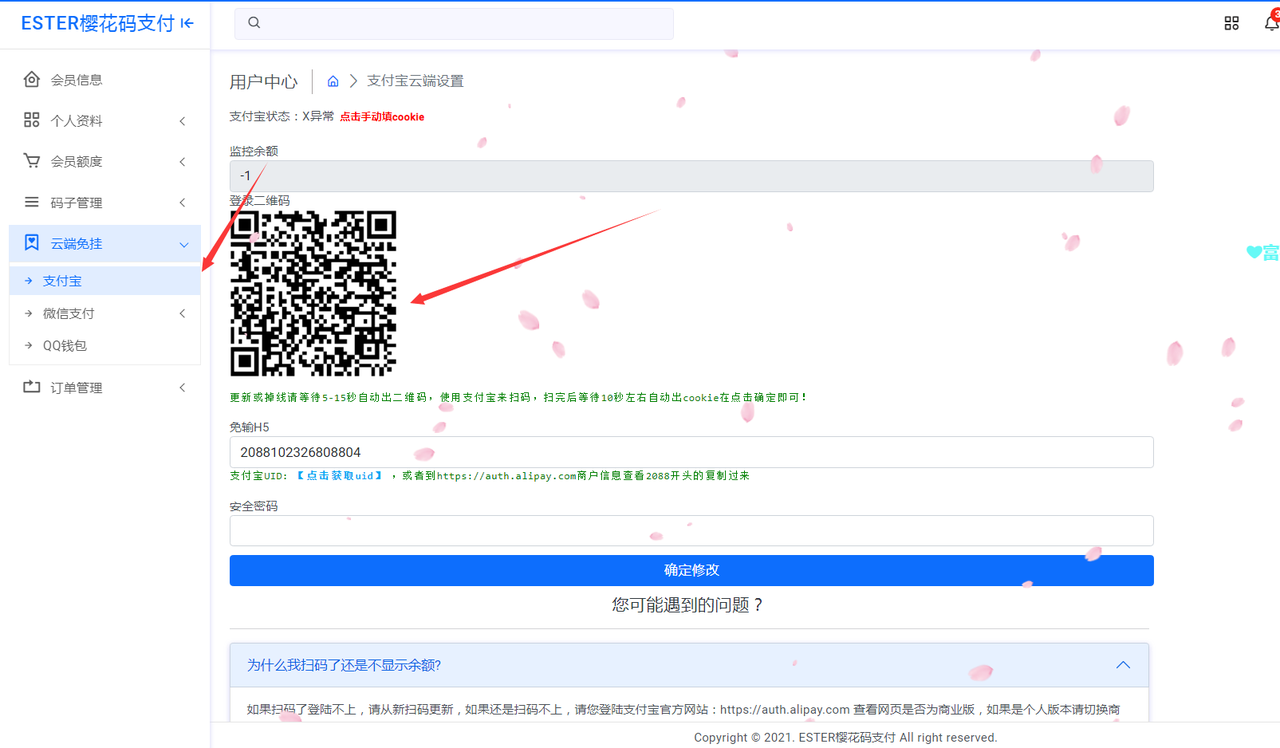
Task: Focus the top search input field
Action: click(x=454, y=23)
